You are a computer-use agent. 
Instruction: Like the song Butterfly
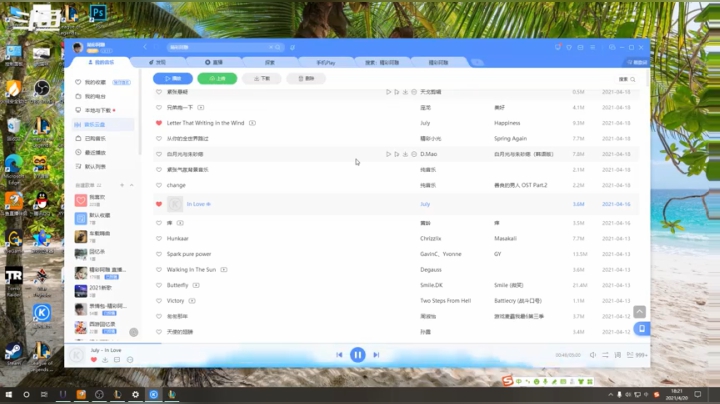pyautogui.click(x=159, y=285)
